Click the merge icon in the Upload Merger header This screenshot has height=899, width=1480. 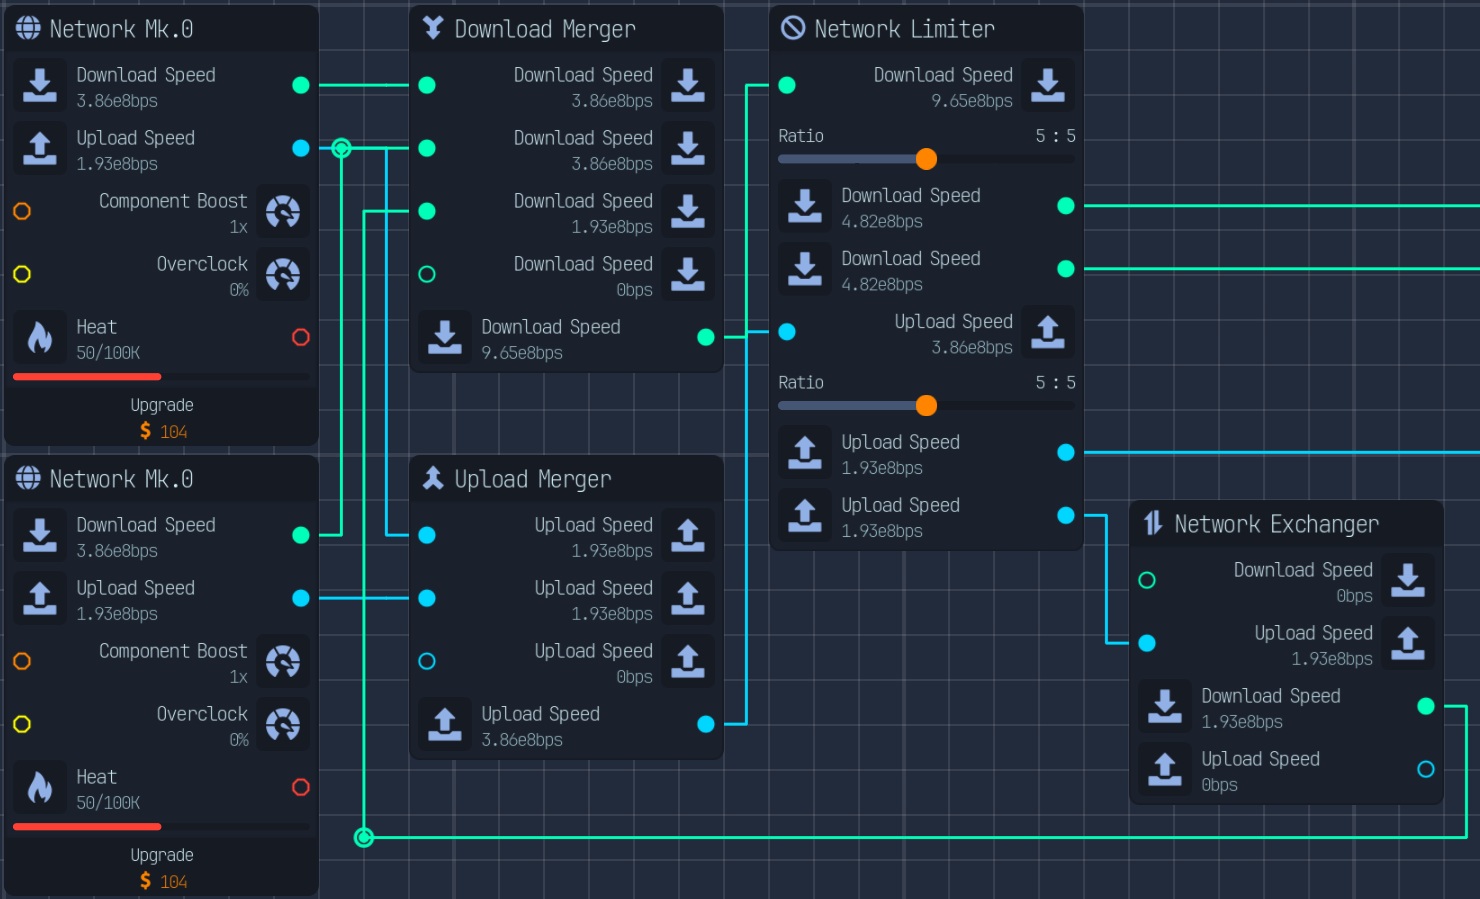(433, 478)
